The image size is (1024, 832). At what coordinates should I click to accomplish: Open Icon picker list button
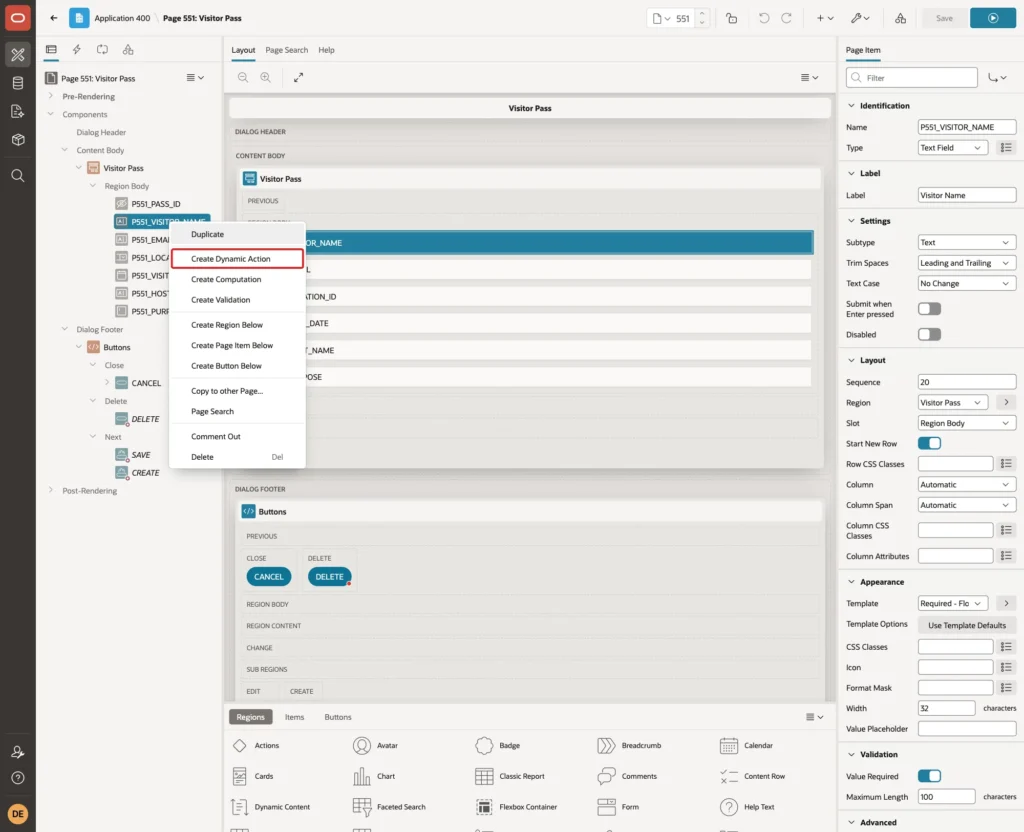[x=1006, y=667]
